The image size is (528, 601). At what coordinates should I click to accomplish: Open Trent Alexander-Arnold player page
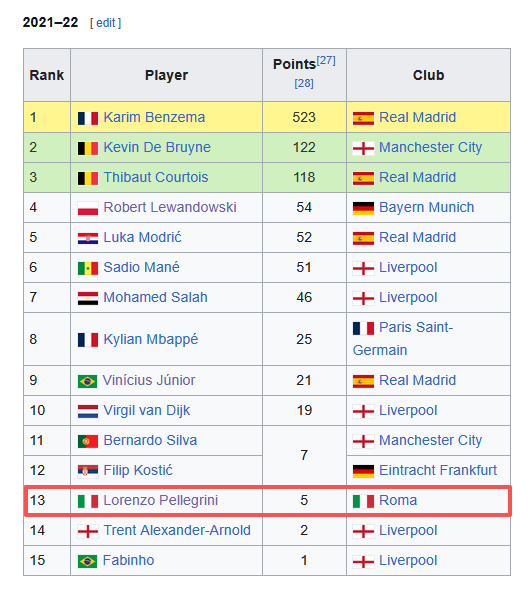tap(177, 530)
